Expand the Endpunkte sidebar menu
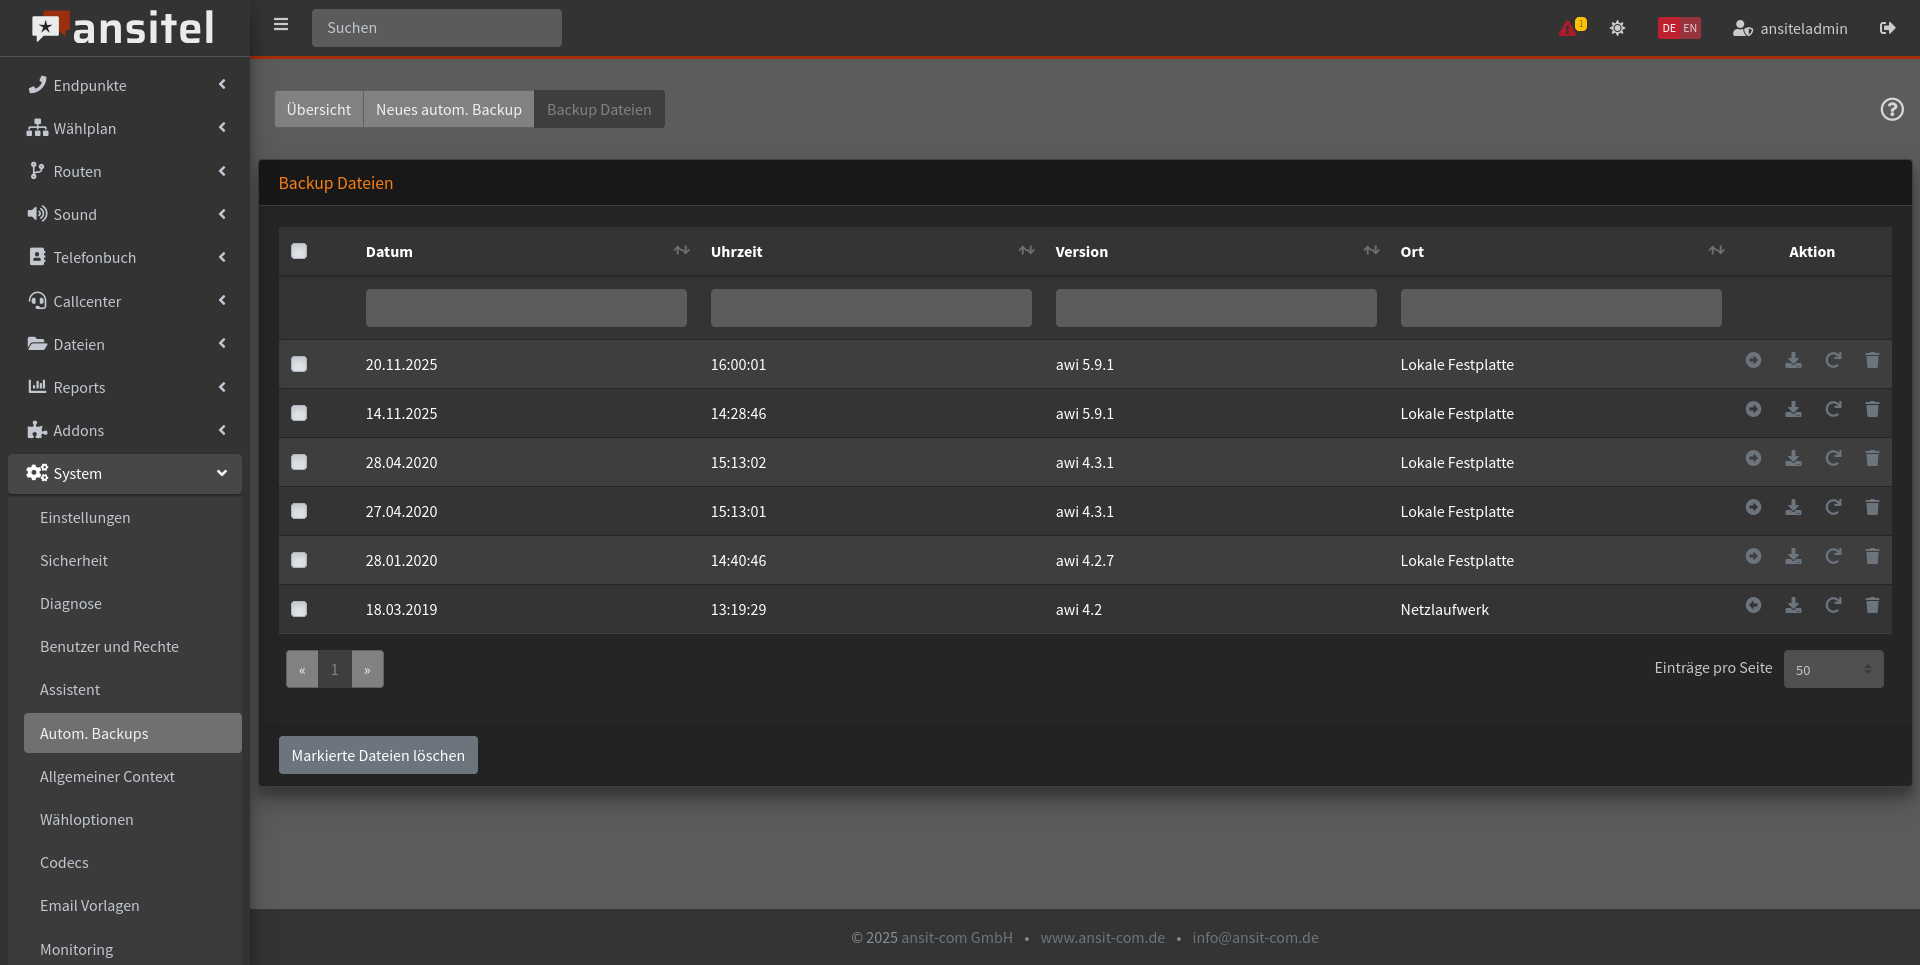Viewport: 1920px width, 965px height. click(x=125, y=85)
